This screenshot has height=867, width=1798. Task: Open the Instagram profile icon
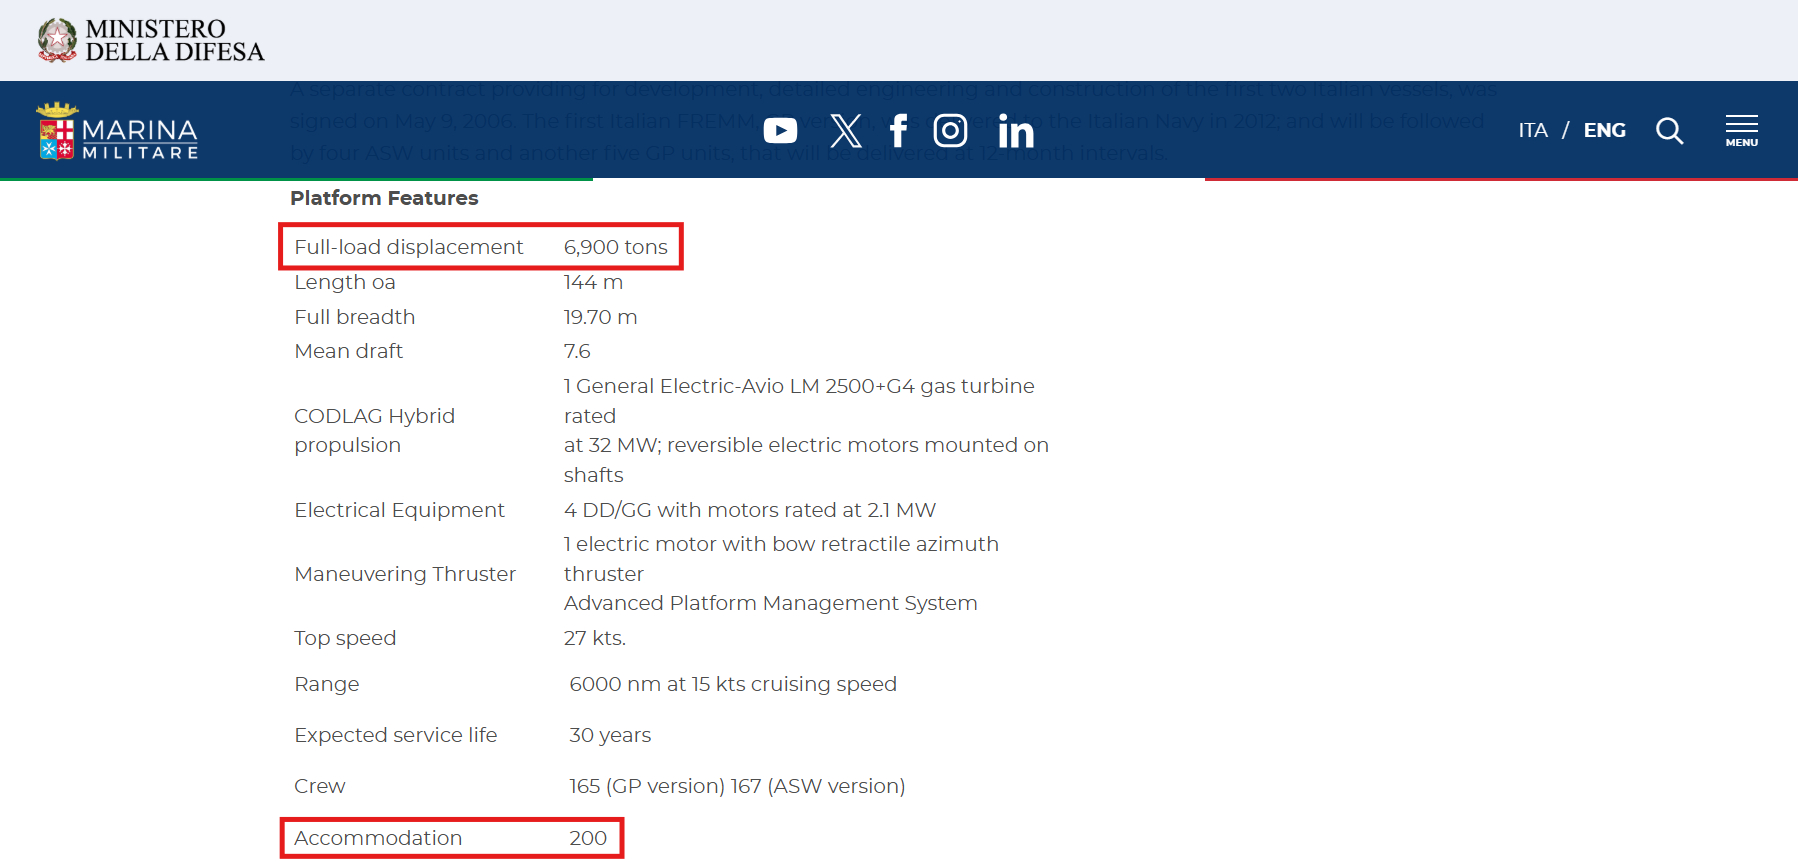pyautogui.click(x=950, y=131)
